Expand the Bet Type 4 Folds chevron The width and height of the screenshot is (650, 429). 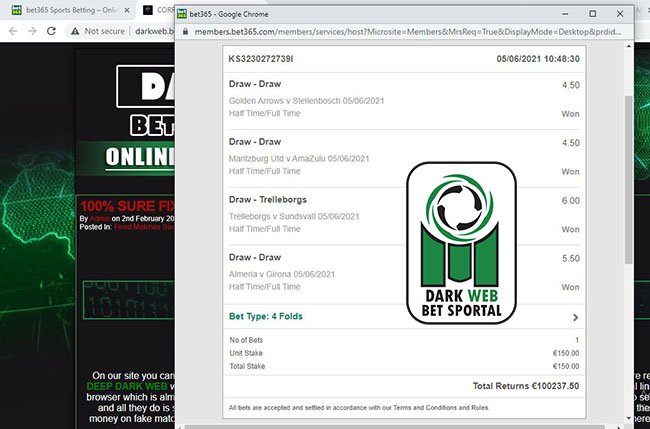click(x=574, y=317)
